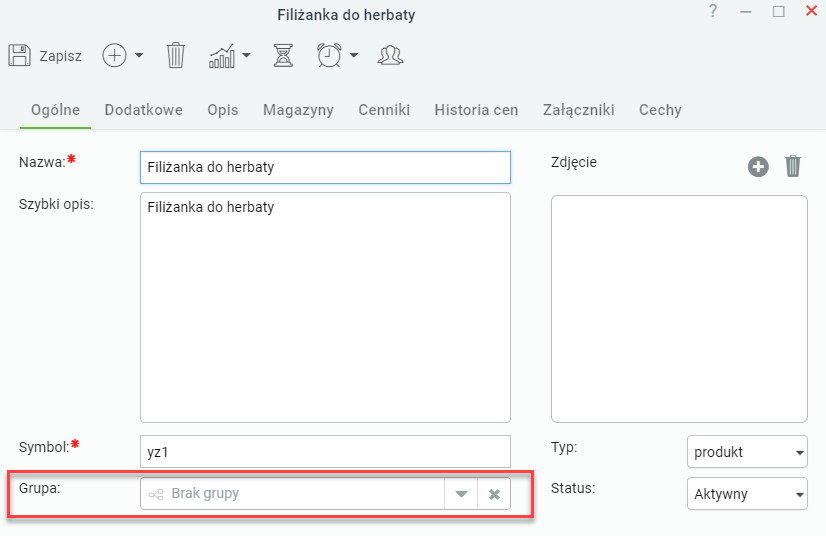Click the Zapisz save icon
Viewport: 826px width, 536px height.
pyautogui.click(x=19, y=55)
